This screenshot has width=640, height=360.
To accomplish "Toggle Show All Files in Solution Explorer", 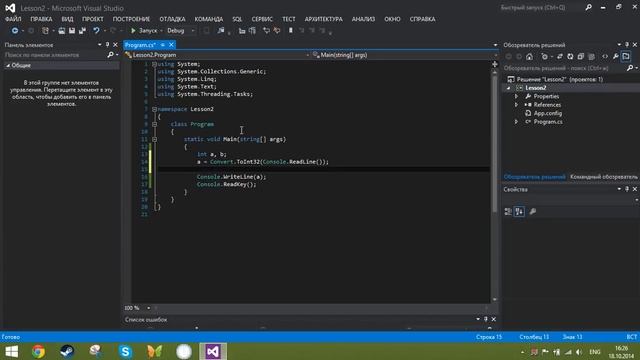I will tap(591, 57).
